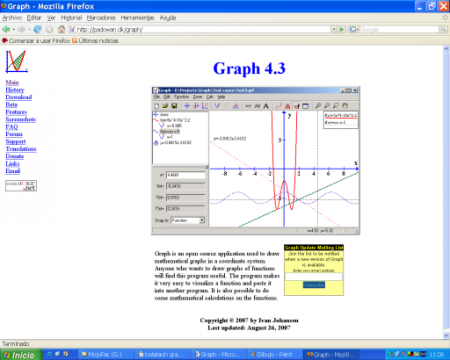Image resolution: width=450 pixels, height=360 pixels.
Task: Open the Marcadores menu
Action: (x=101, y=18)
